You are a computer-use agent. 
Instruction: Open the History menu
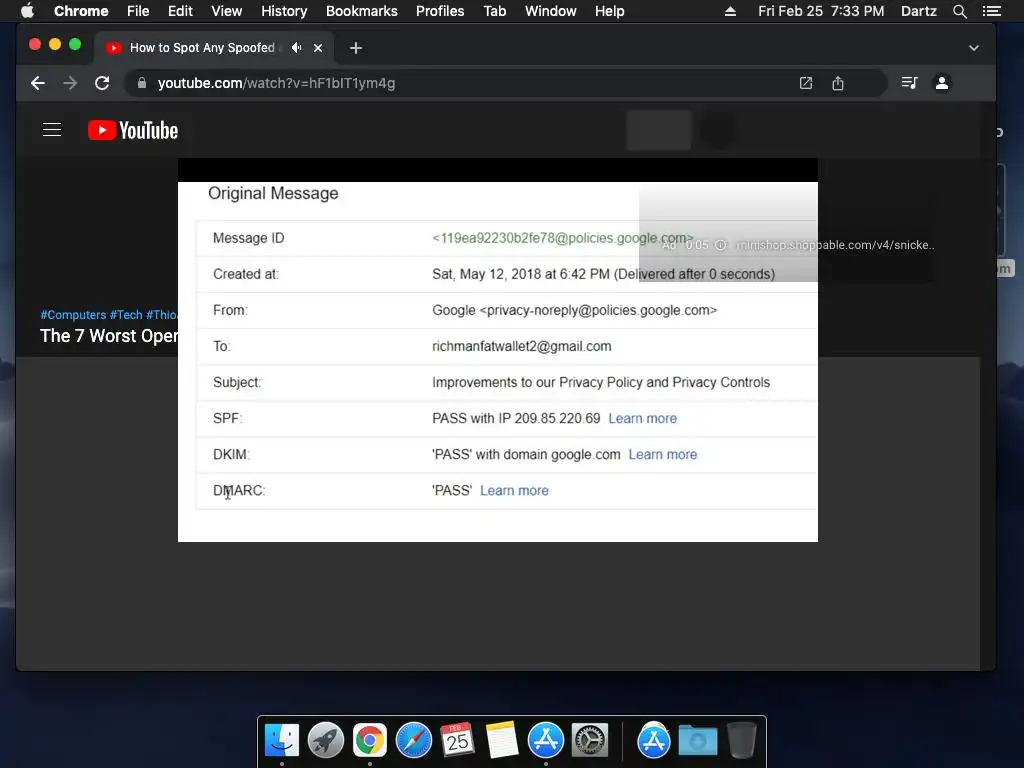(x=284, y=11)
